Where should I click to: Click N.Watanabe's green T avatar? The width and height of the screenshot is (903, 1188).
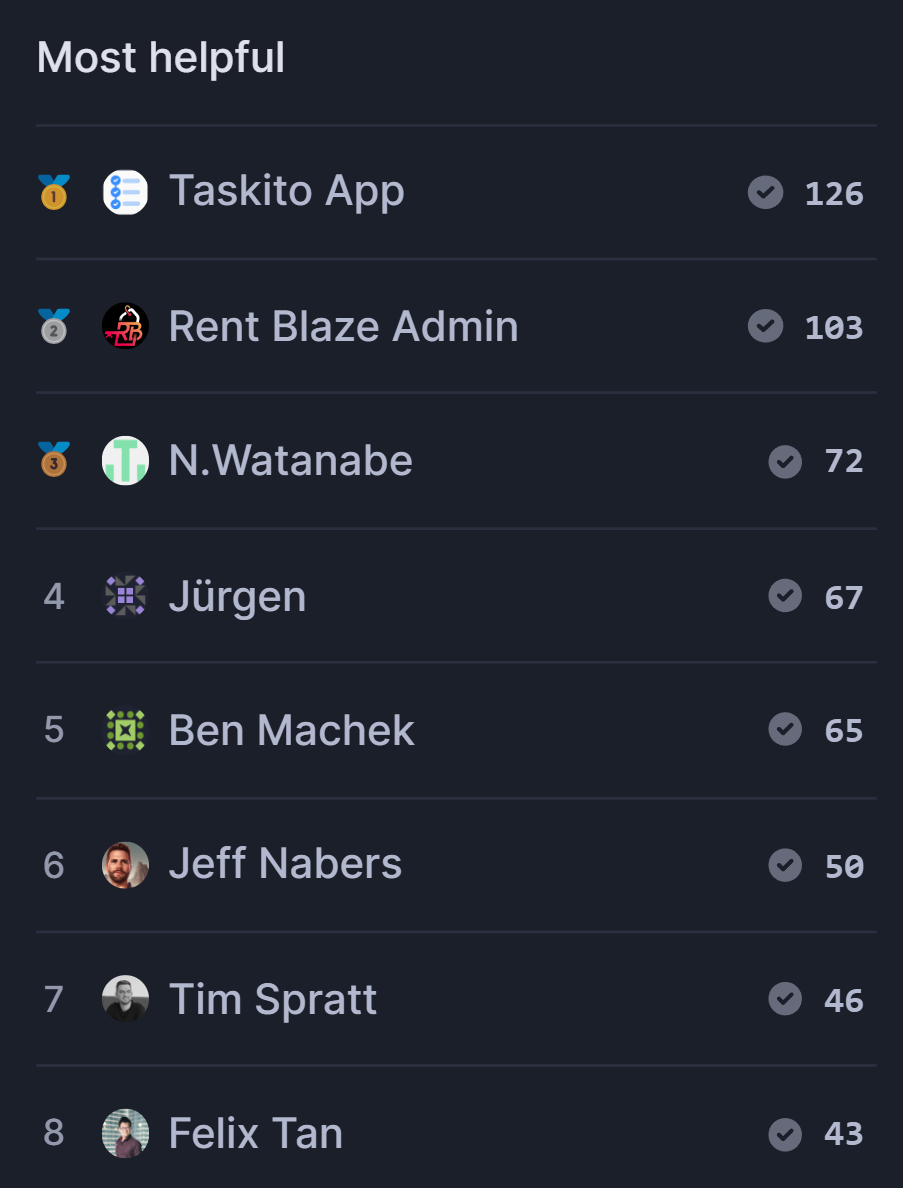coord(126,460)
